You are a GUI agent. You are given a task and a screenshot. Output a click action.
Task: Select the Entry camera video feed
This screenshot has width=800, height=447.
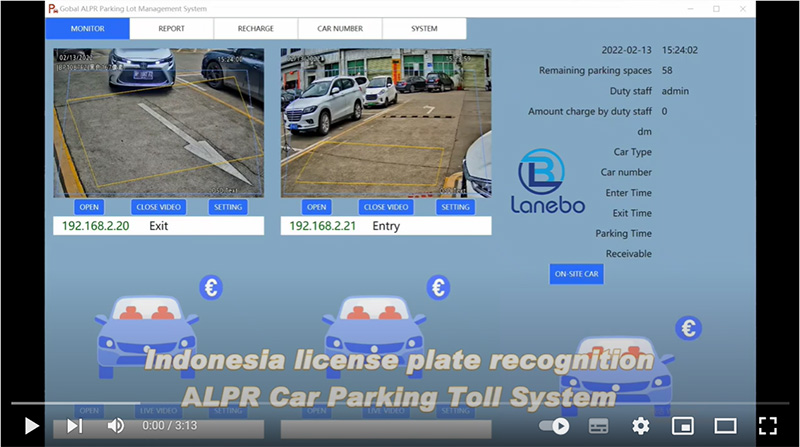tap(386, 123)
